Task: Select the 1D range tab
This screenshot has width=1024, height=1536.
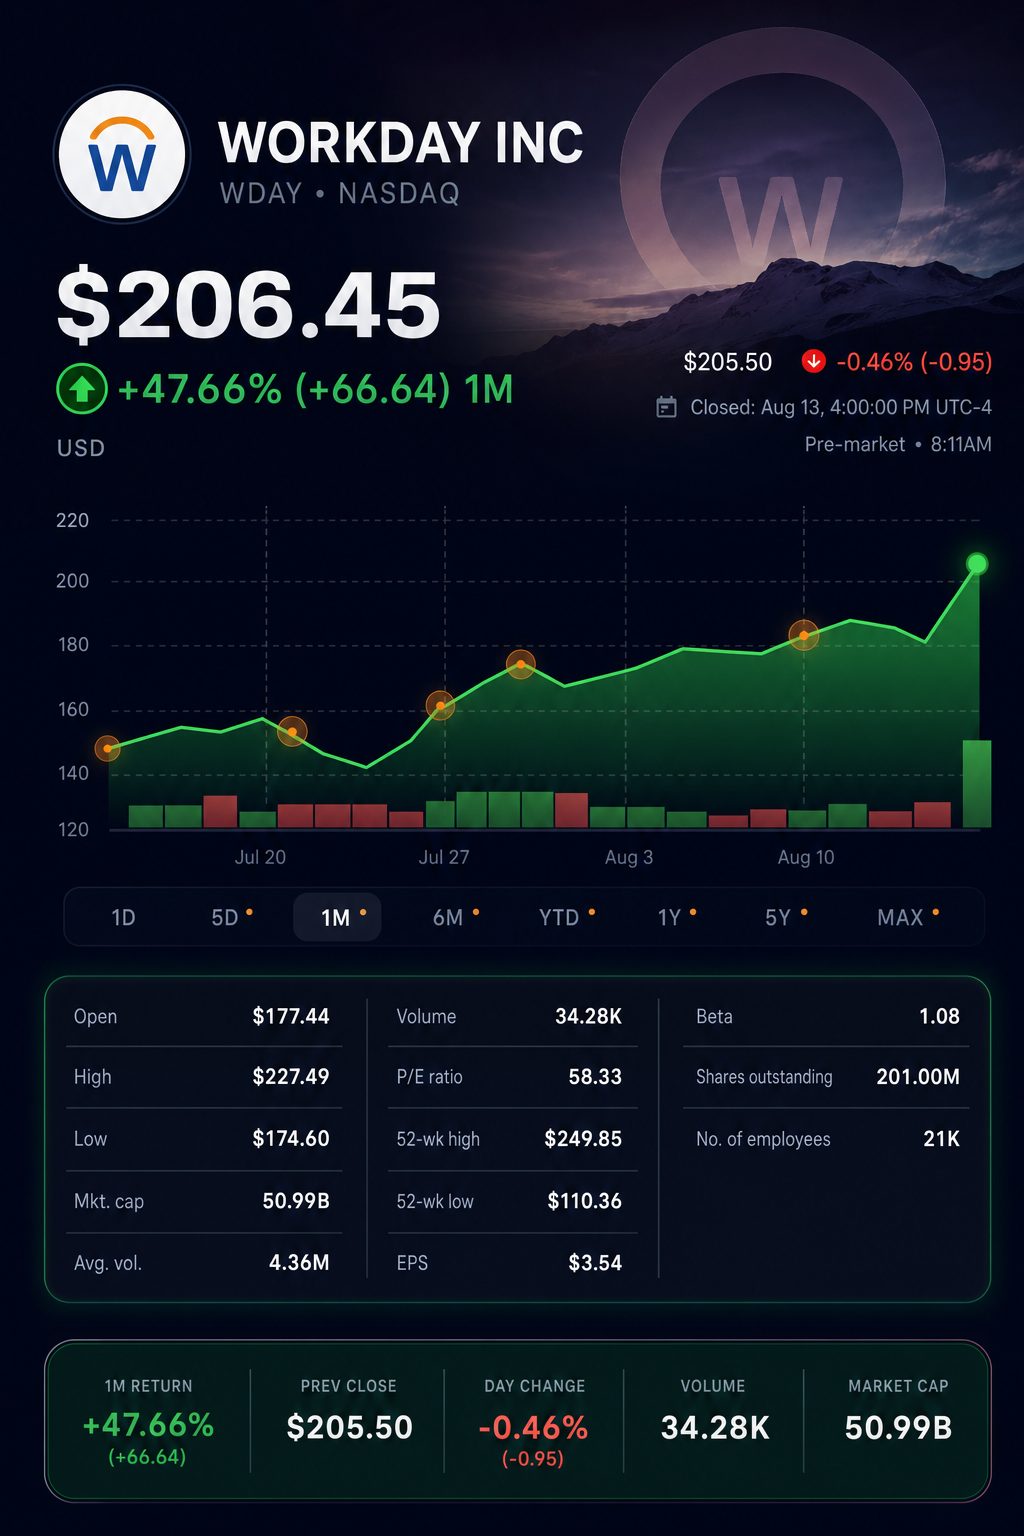Action: [123, 917]
